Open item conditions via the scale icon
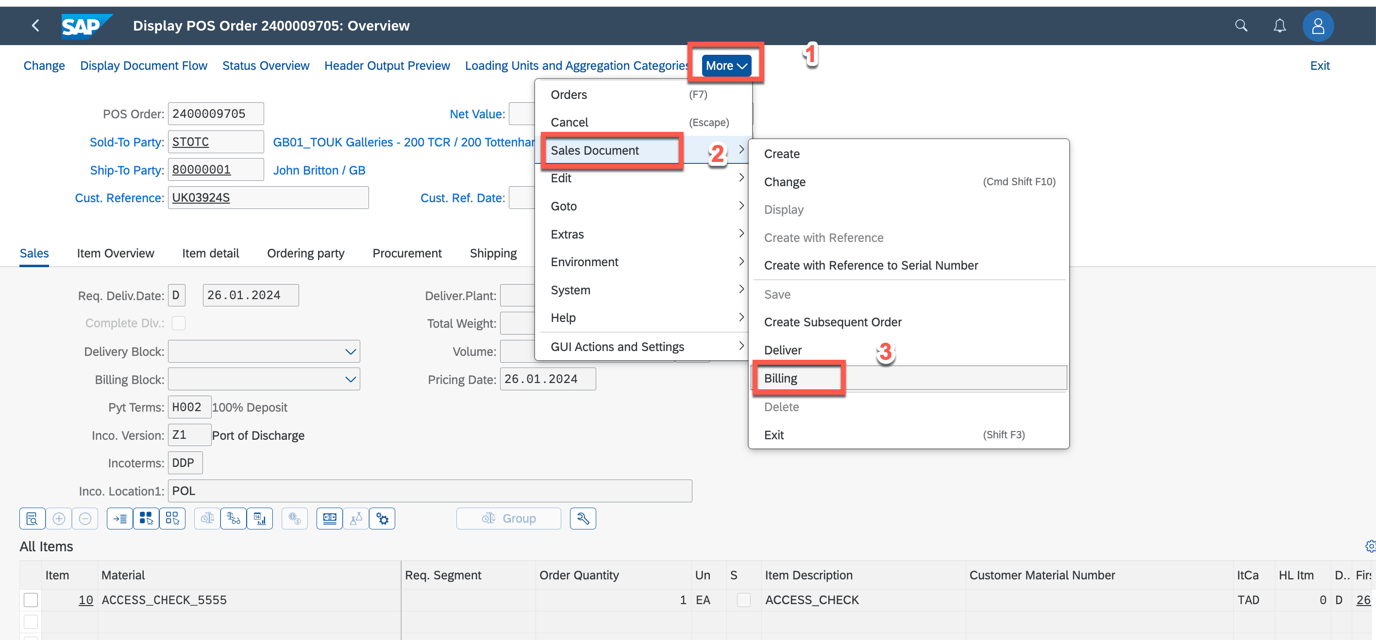The image size is (1376, 640). [x=207, y=518]
